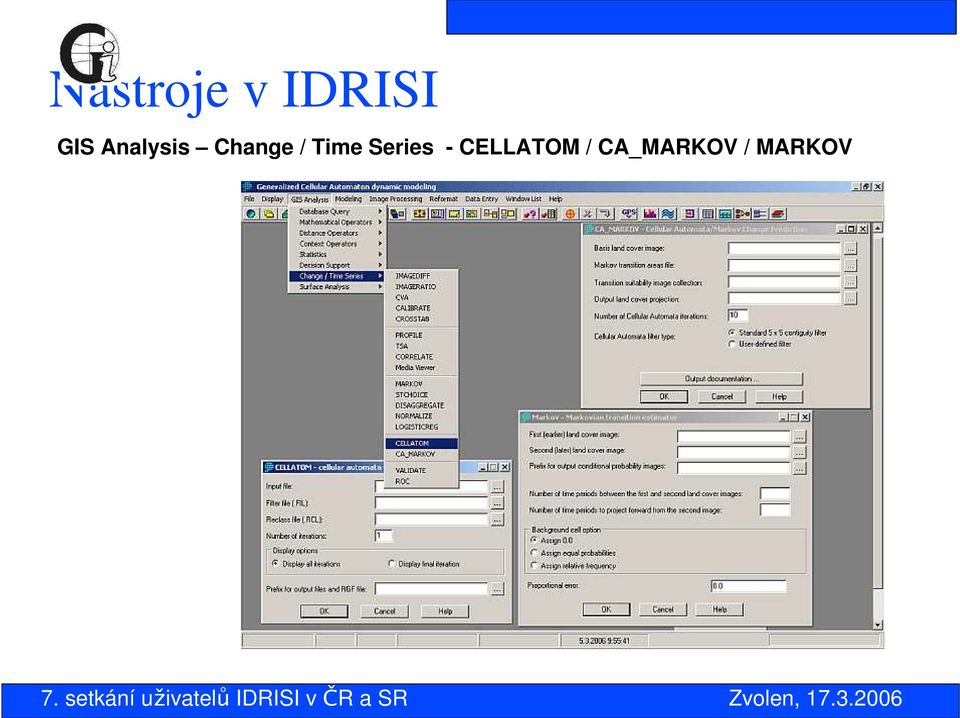Viewport: 960px width, 718px height.
Task: Click Output documentation button
Action: [721, 379]
